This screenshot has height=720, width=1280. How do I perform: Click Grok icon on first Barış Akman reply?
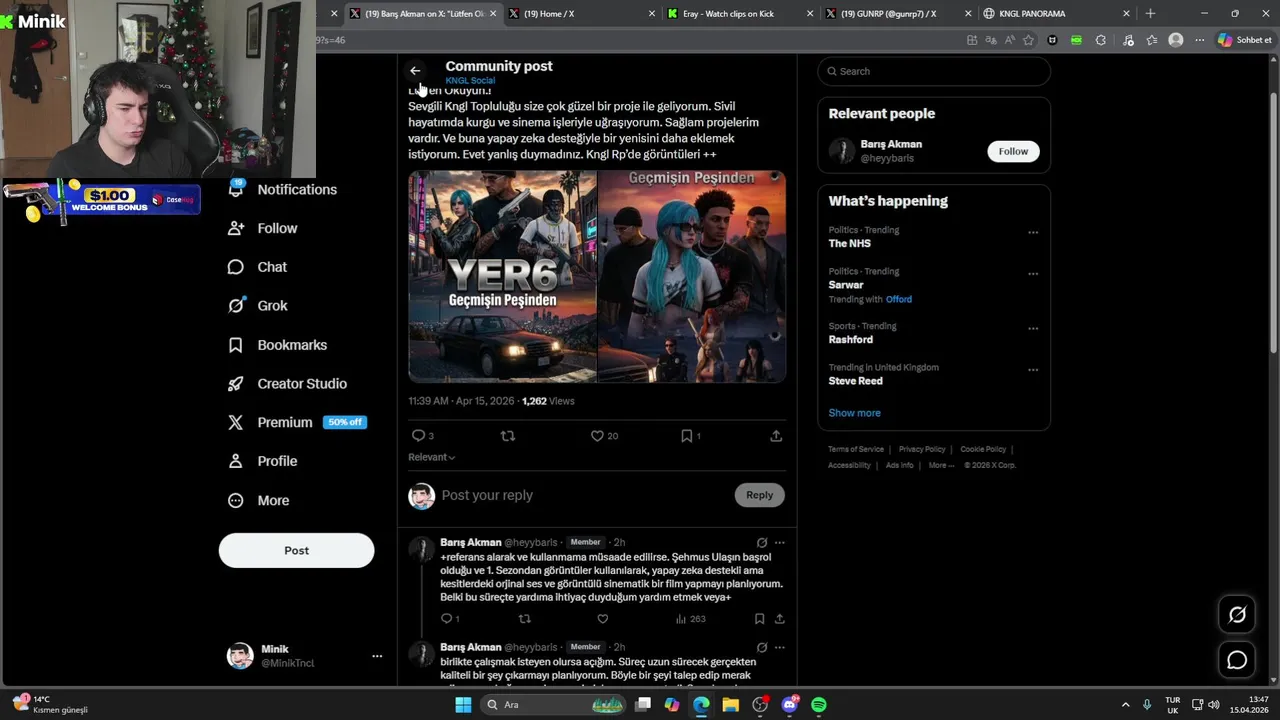point(762,543)
